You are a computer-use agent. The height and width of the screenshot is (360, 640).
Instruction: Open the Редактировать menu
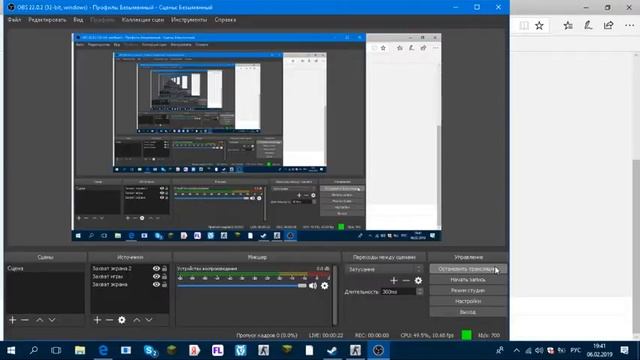tap(47, 20)
